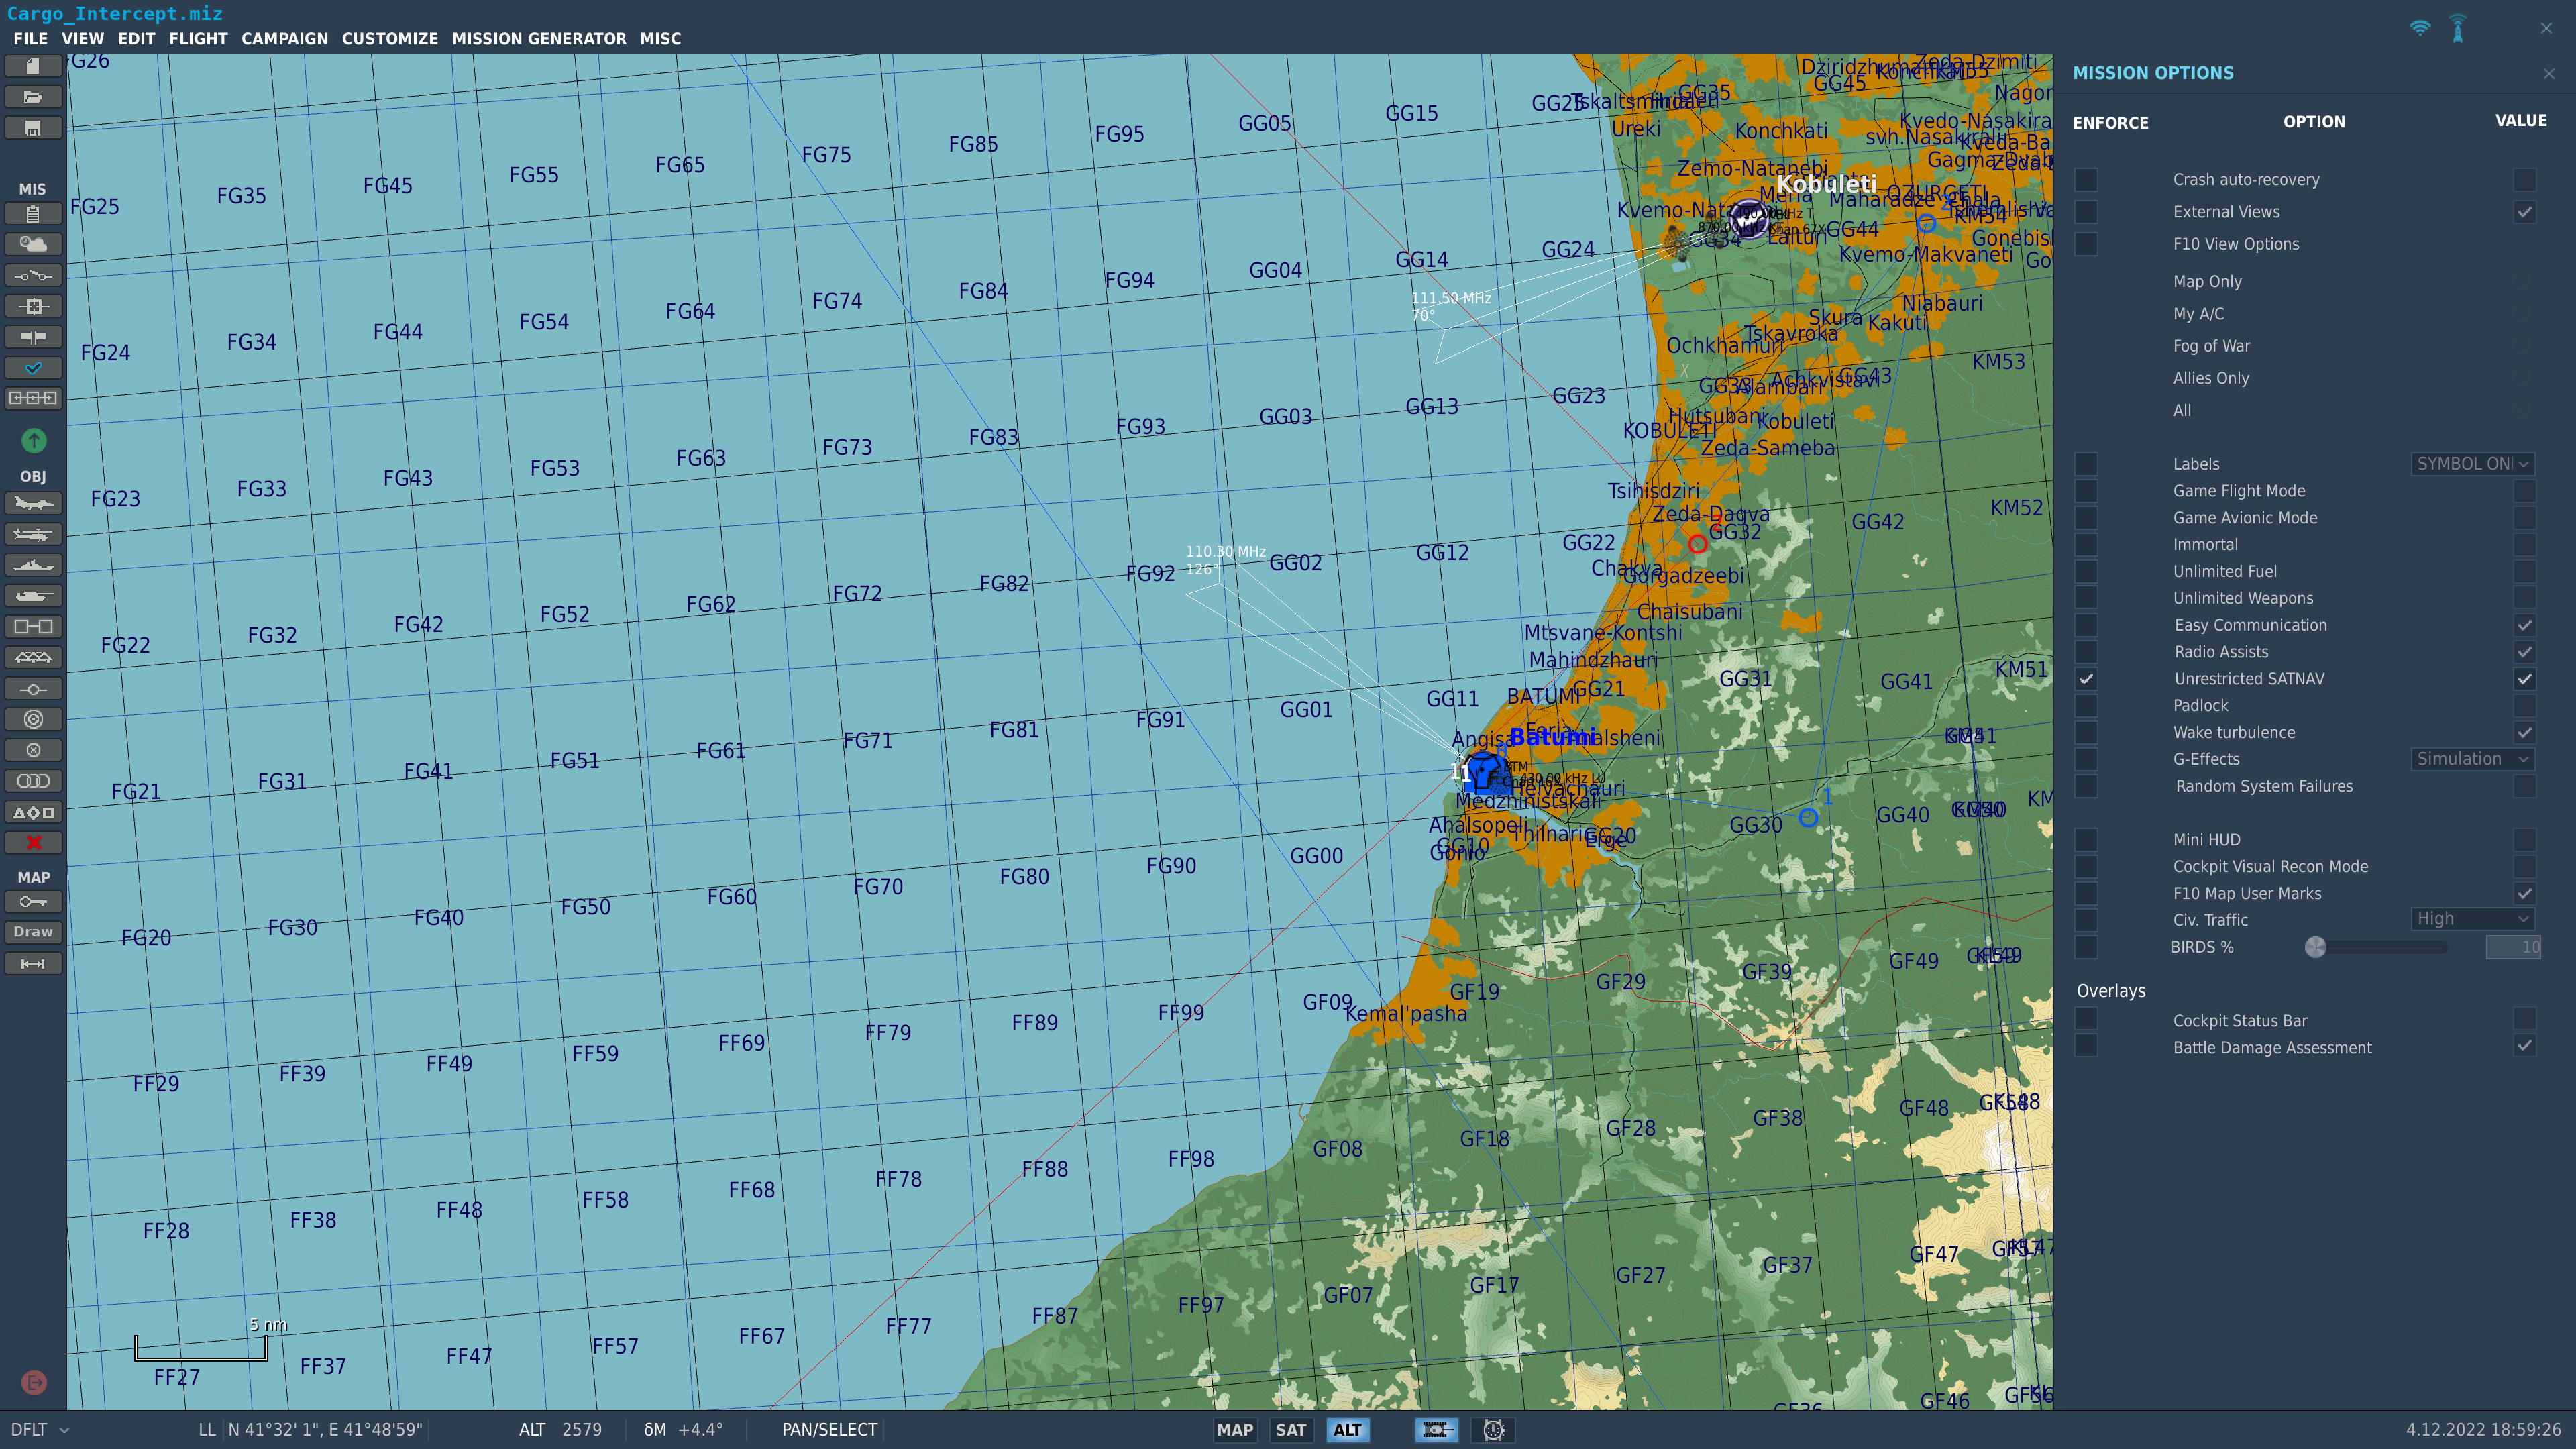Open the CAMPAIGN menu
The height and width of the screenshot is (1449, 2576).
point(284,38)
